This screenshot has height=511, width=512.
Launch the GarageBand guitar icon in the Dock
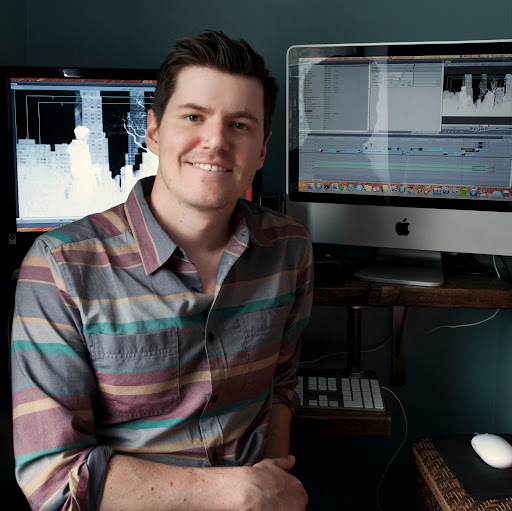(x=427, y=191)
